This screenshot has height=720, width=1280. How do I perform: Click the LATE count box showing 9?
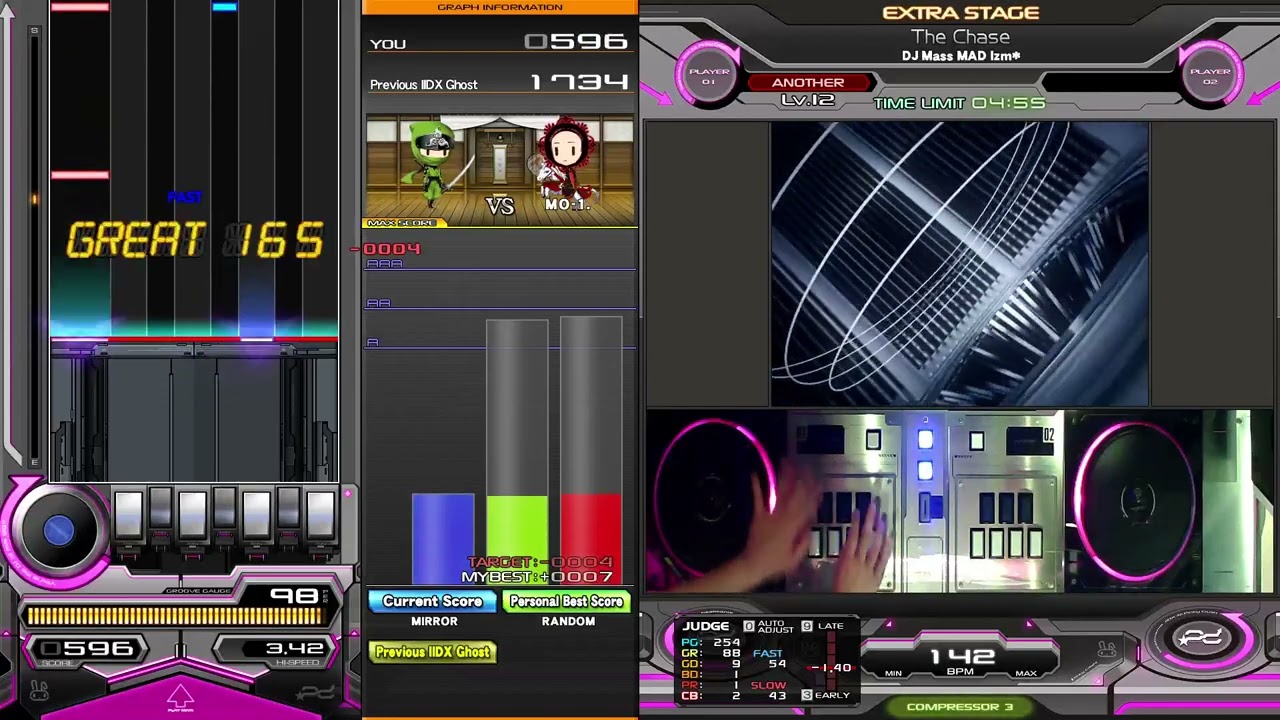807,626
